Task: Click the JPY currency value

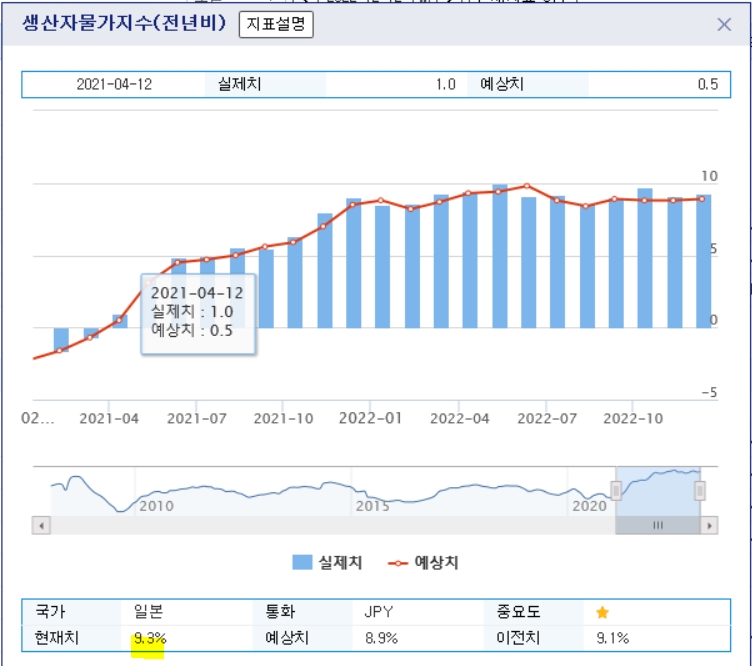Action: [x=379, y=612]
